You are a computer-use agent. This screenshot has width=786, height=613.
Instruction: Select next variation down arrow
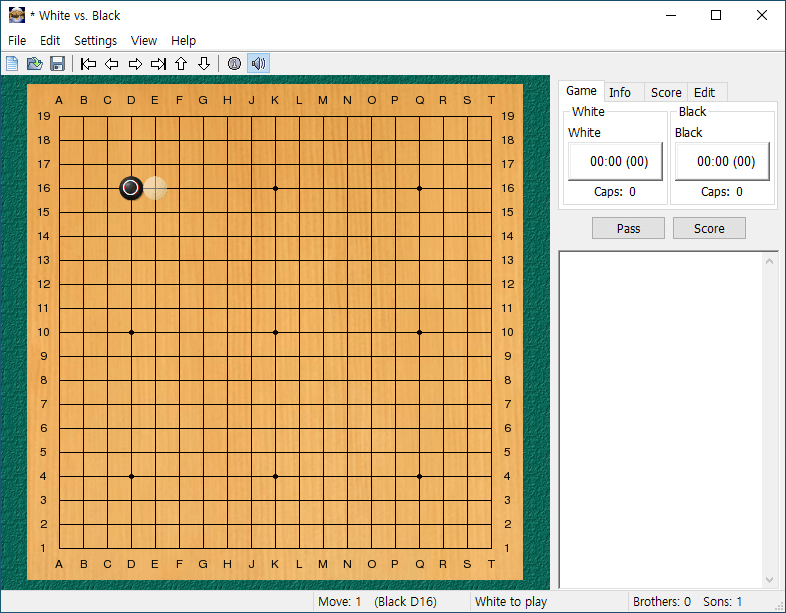(204, 64)
